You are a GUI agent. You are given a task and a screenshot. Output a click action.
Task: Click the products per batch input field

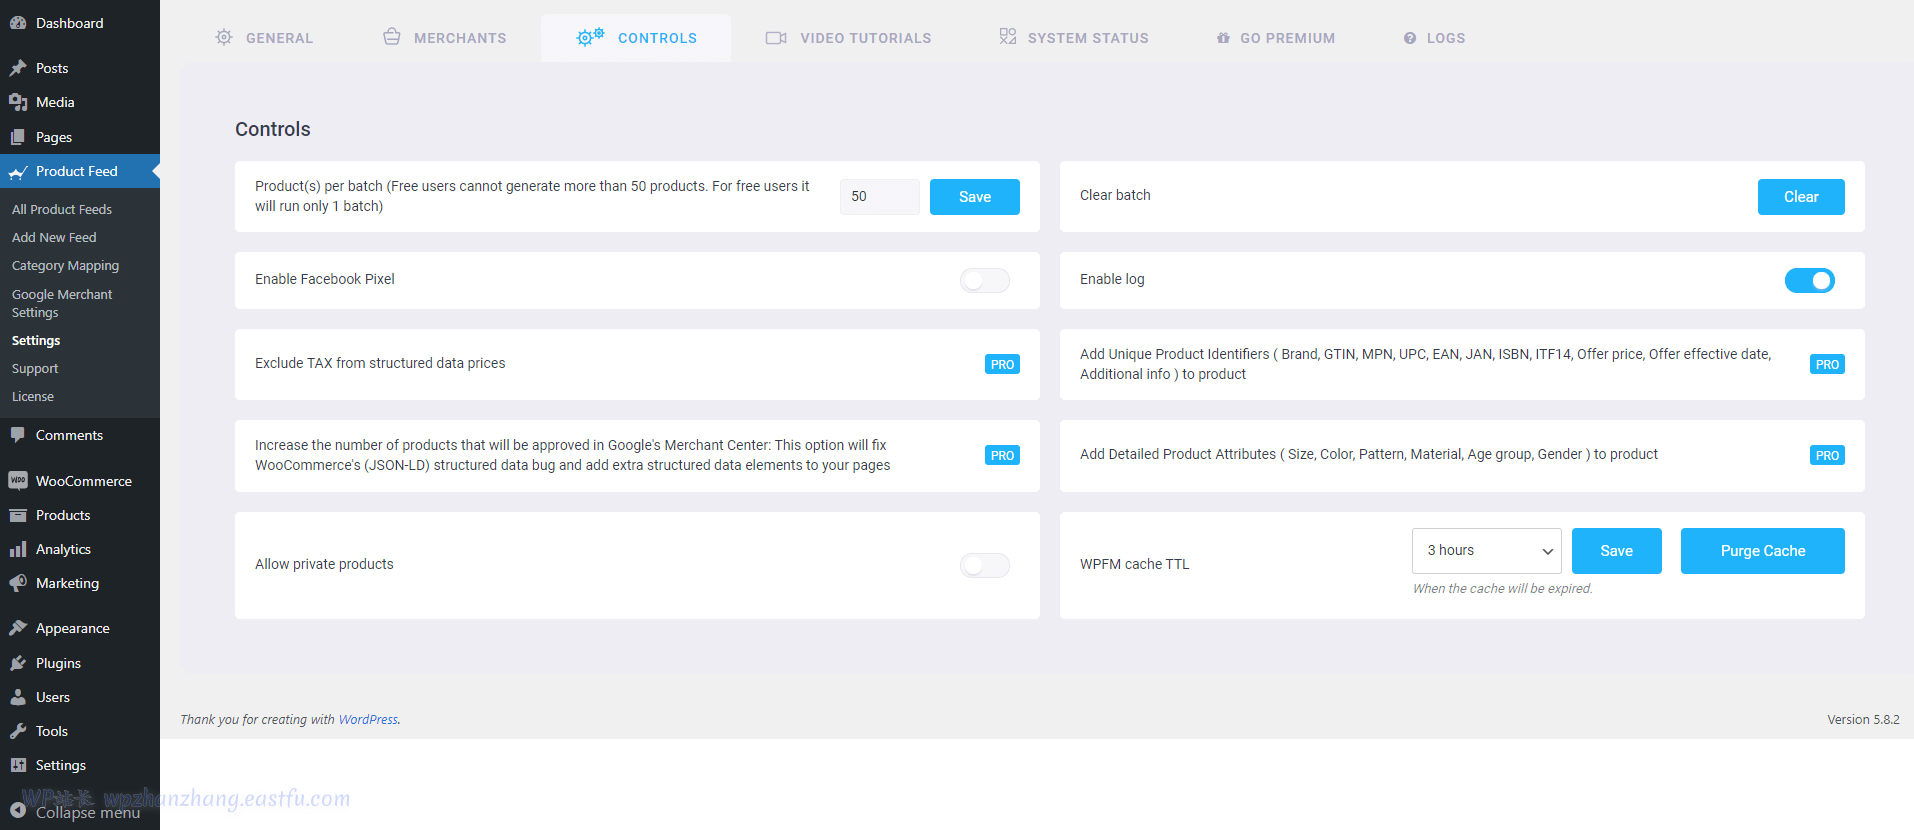click(879, 197)
